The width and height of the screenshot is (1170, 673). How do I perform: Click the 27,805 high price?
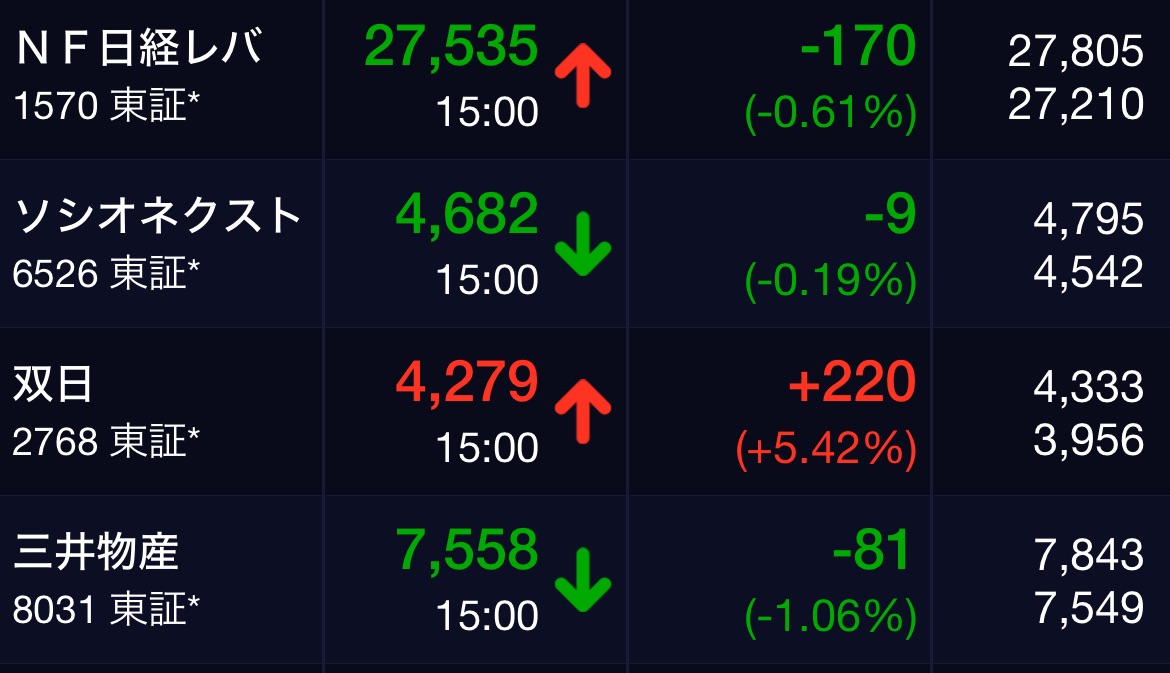(x=1075, y=51)
